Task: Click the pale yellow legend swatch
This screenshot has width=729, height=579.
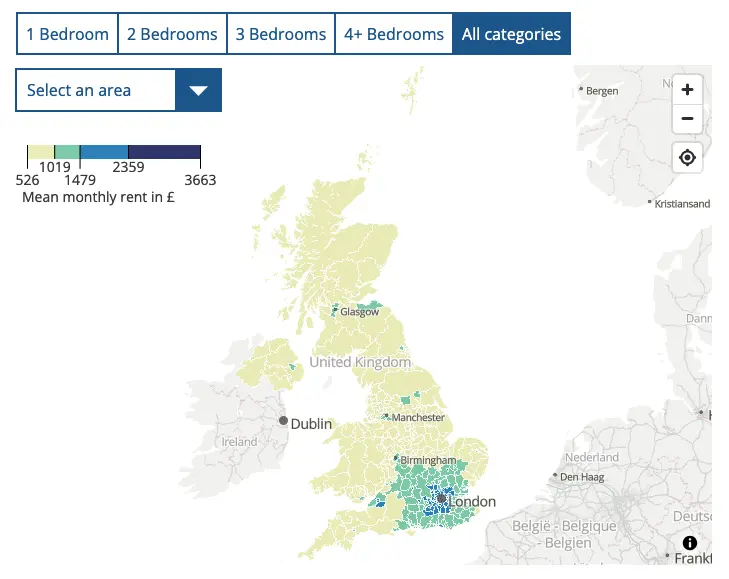Action: click(x=41, y=152)
